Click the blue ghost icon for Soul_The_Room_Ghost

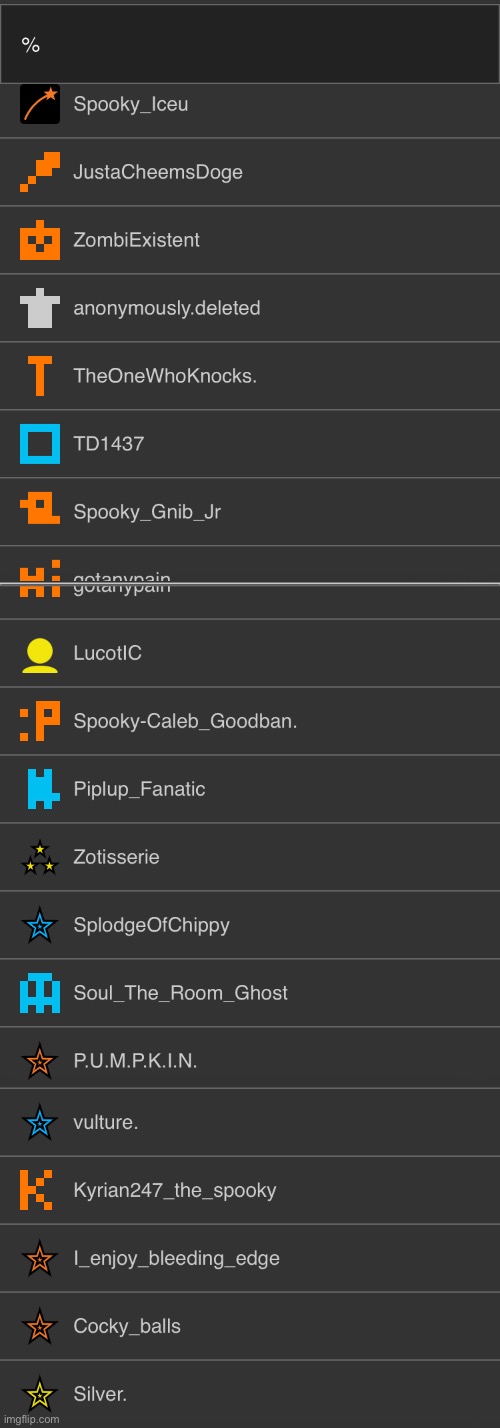click(x=40, y=993)
